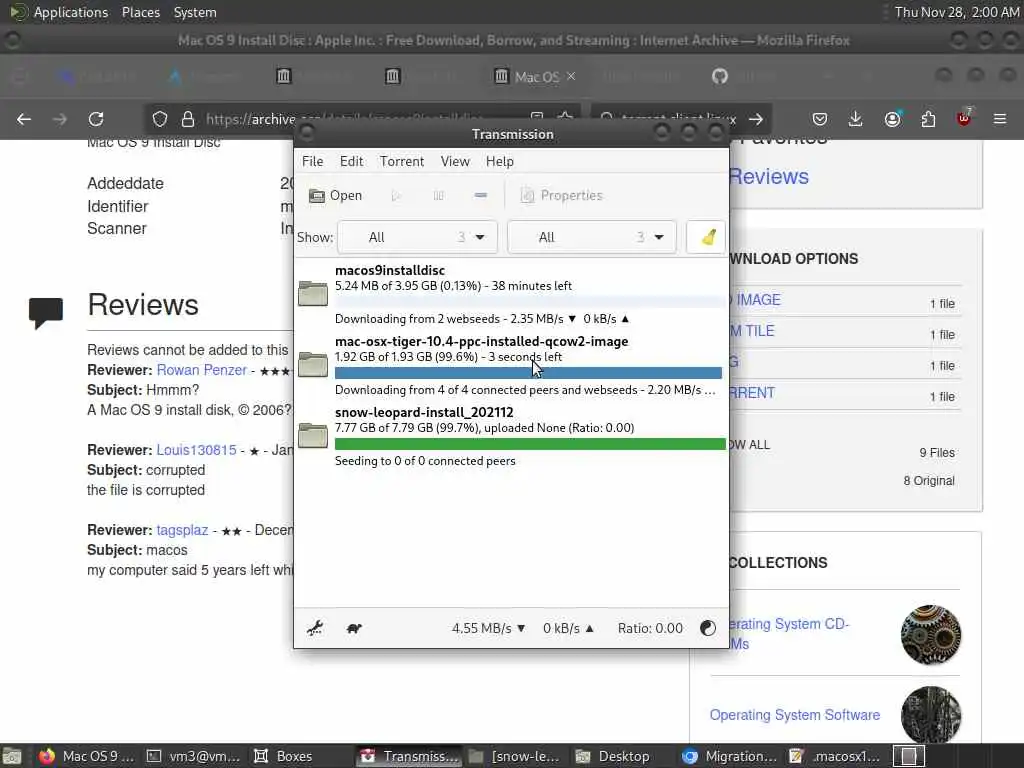Click the Reviews link in sidebar
The image size is (1024, 768).
pos(768,176)
